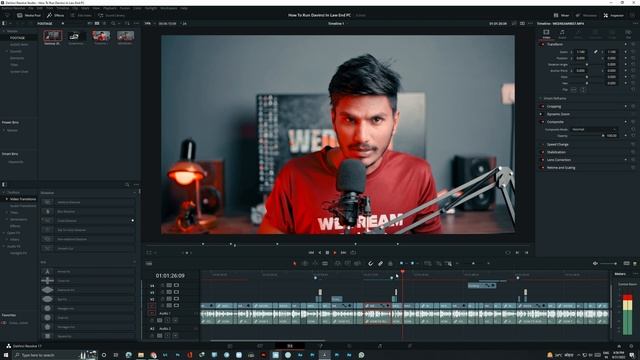
Task: Switch to the Cut page tab
Action: tap(260, 346)
